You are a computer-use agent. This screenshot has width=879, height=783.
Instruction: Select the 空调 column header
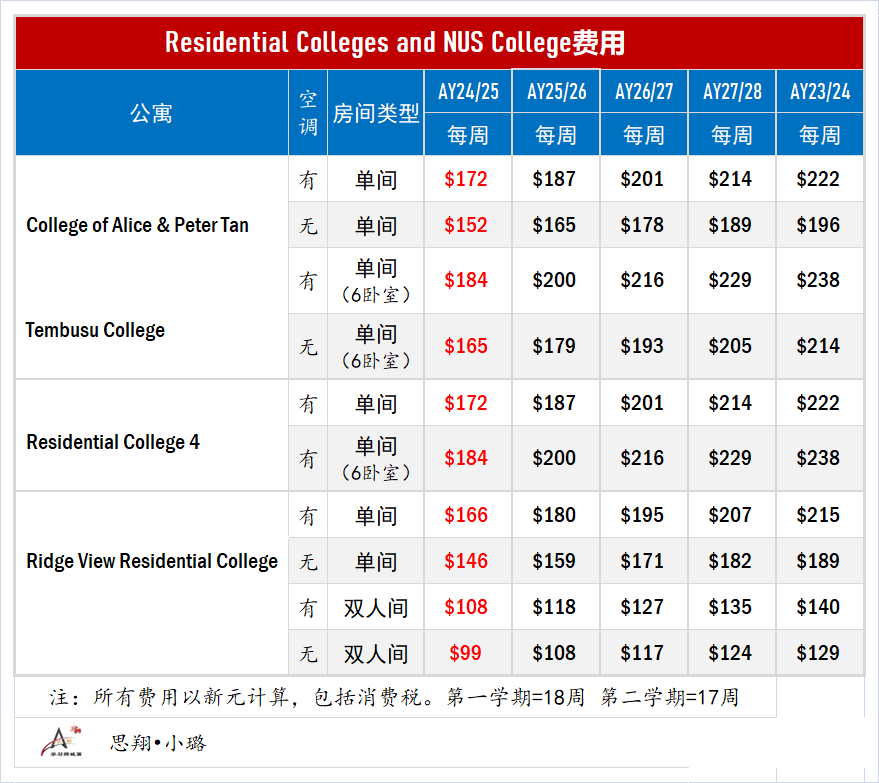[x=308, y=113]
